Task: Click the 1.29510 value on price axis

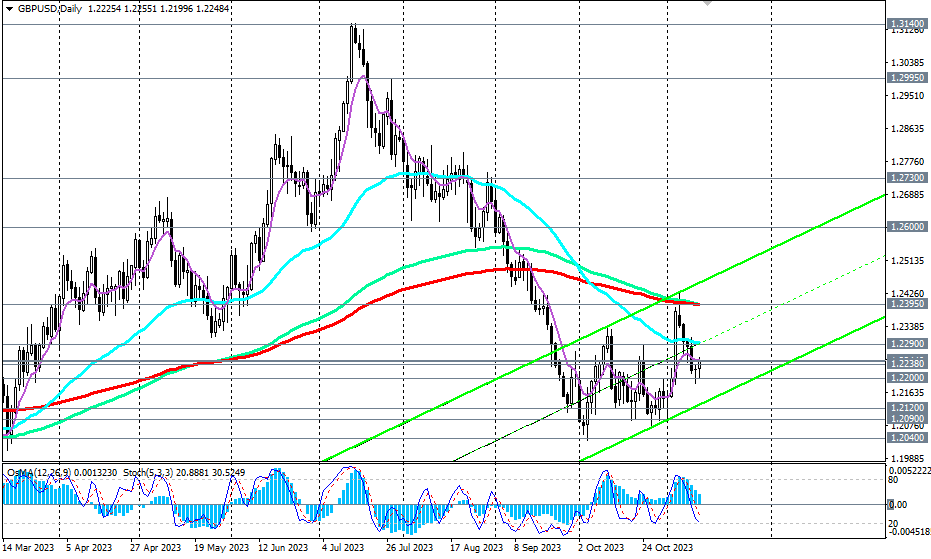Action: point(908,96)
